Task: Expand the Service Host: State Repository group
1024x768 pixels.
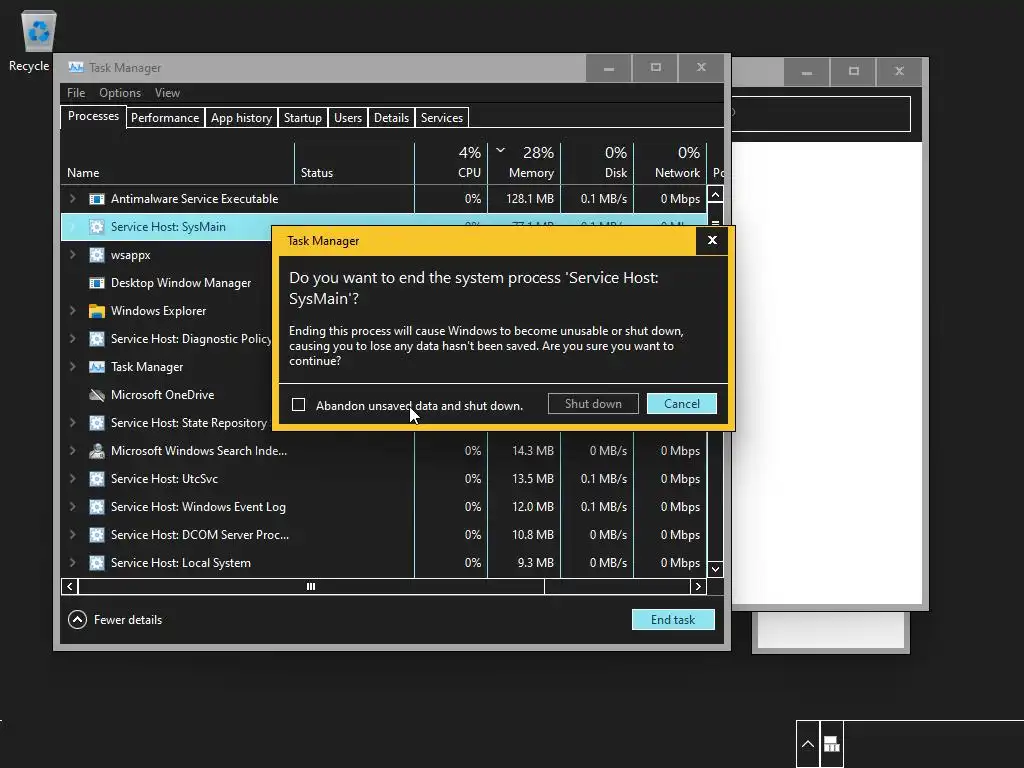Action: (72, 423)
